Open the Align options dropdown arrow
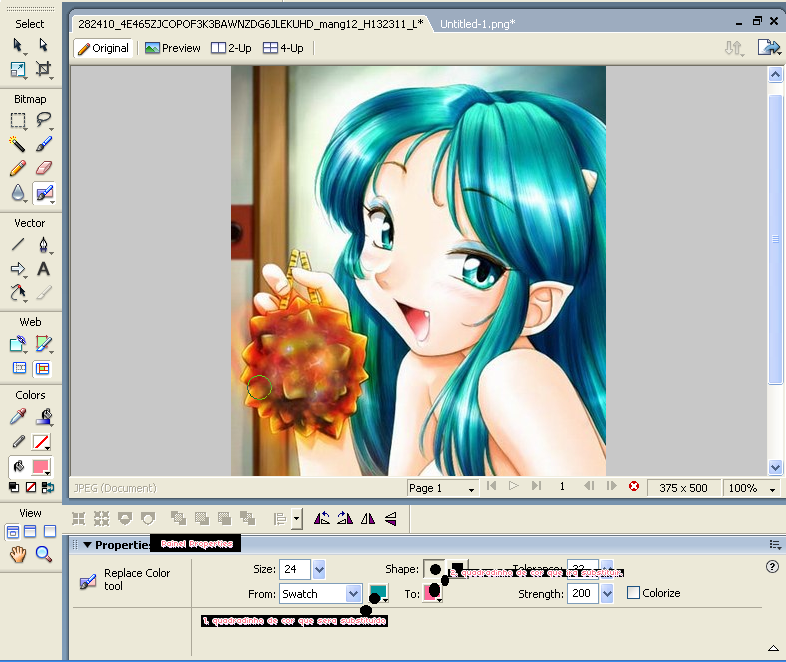 [297, 519]
